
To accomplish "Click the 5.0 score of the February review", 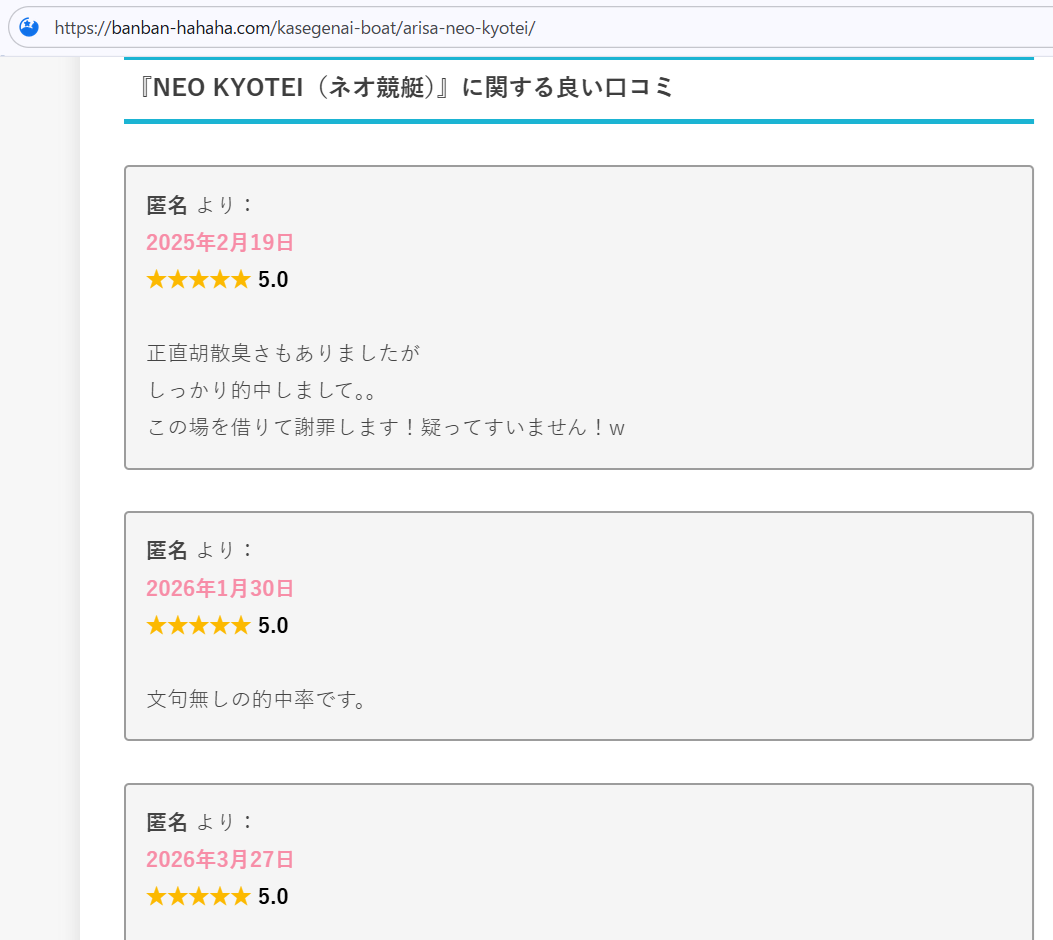I will pyautogui.click(x=275, y=279).
